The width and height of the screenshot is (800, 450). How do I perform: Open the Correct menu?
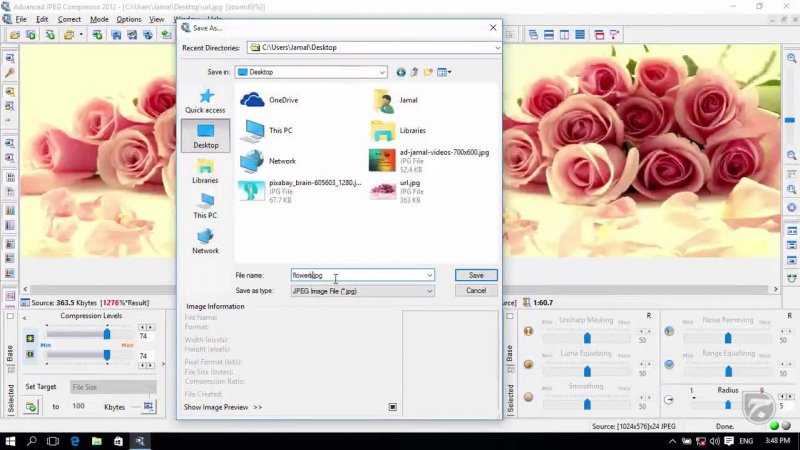[69, 19]
